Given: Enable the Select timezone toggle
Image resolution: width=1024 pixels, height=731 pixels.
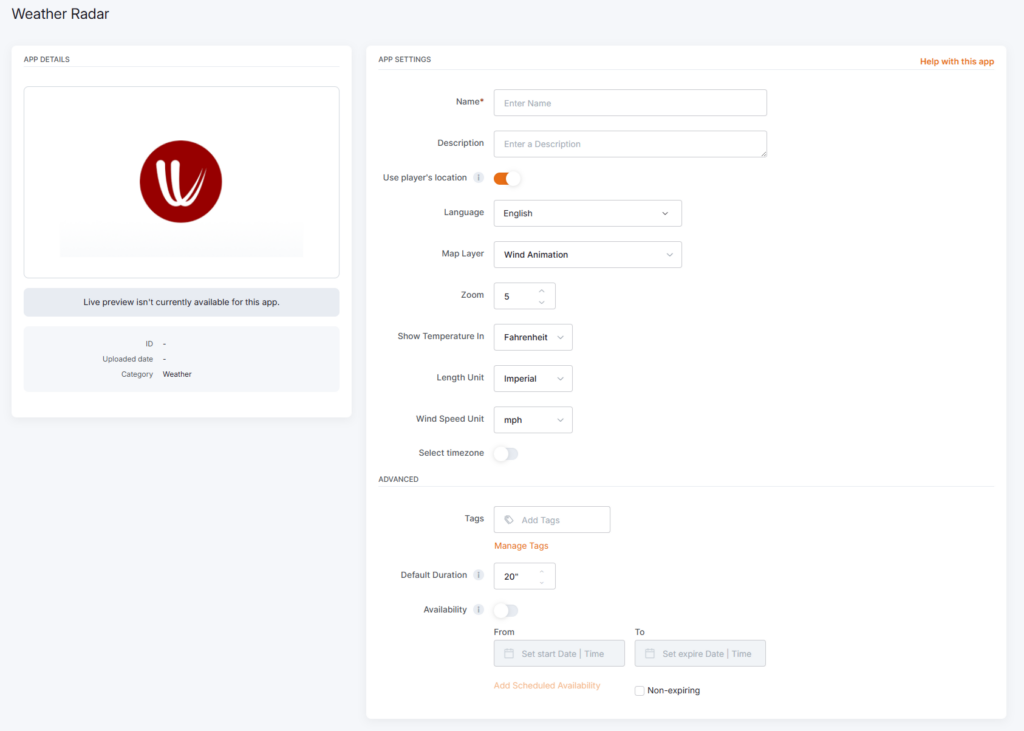Looking at the screenshot, I should [506, 454].
